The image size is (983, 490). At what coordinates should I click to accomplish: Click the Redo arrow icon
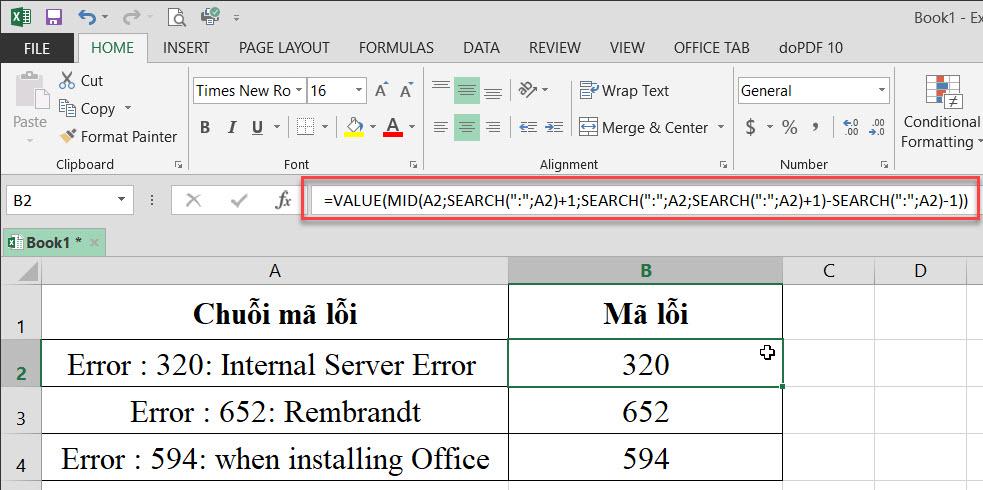coord(132,17)
